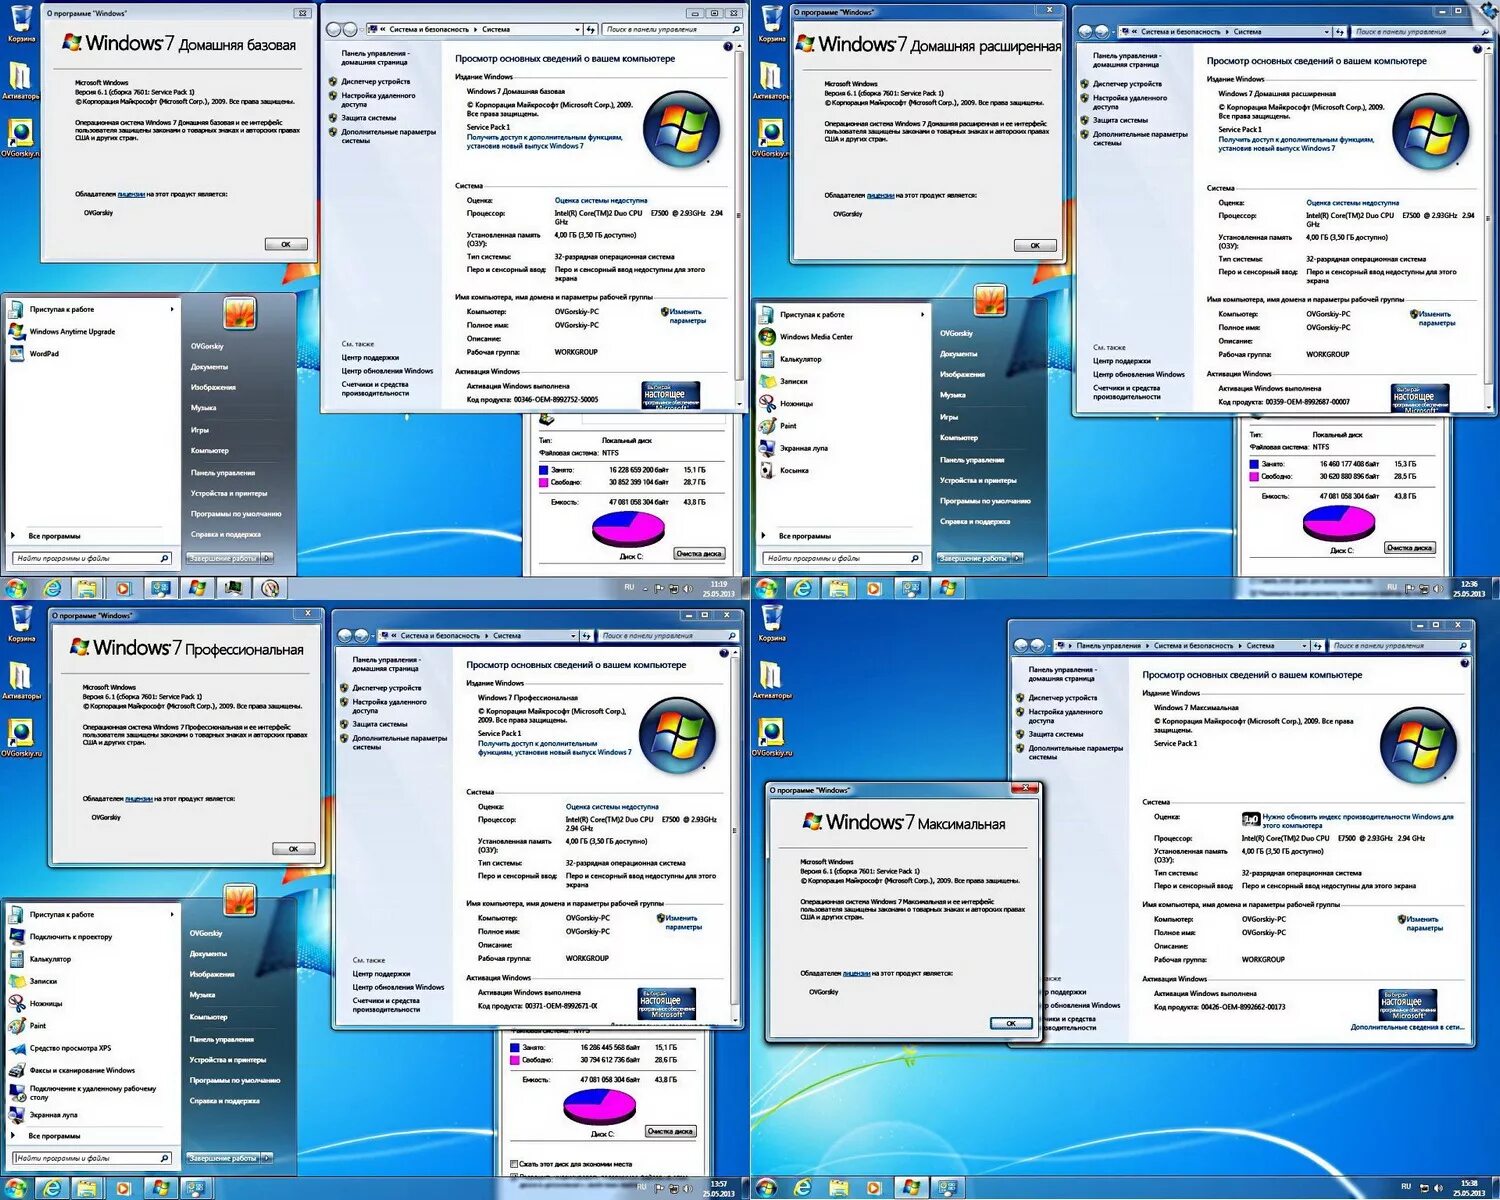Focus 'Найти программы и файлы' in Домашняя базовая Start menu
This screenshot has height=1200, width=1500.
pyautogui.click(x=92, y=558)
